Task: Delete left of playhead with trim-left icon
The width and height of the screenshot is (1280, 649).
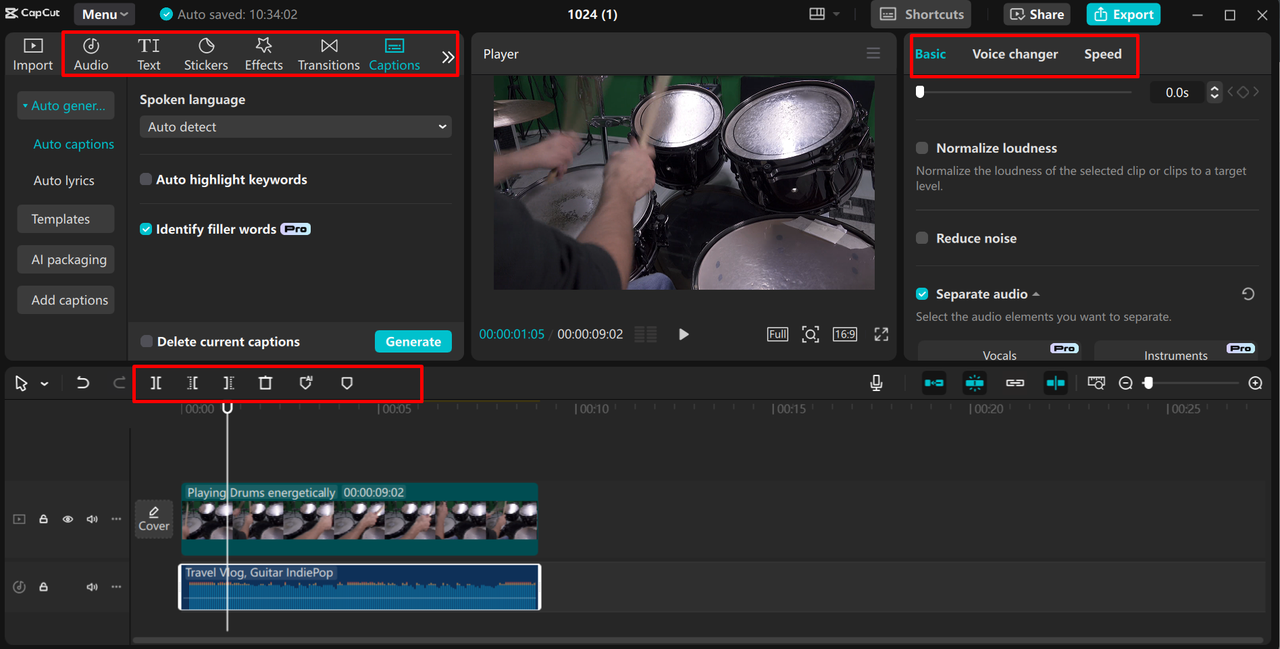Action: 193,383
